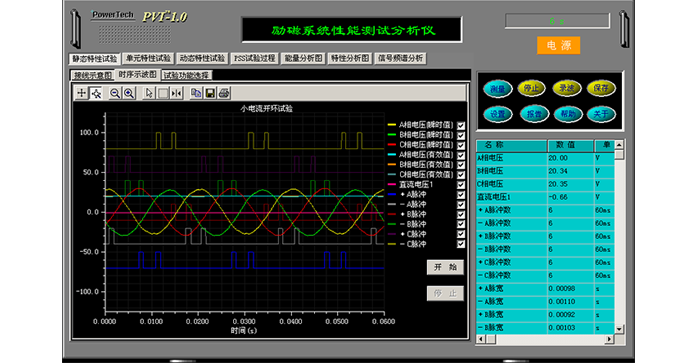Screen dimensions: 700x363
Task: Click the orange 电源 power button
Action: [x=558, y=45]
